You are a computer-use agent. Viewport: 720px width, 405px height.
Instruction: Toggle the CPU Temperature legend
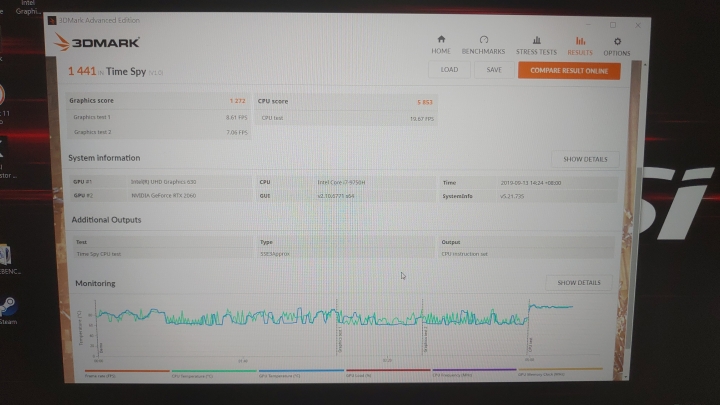[214, 373]
